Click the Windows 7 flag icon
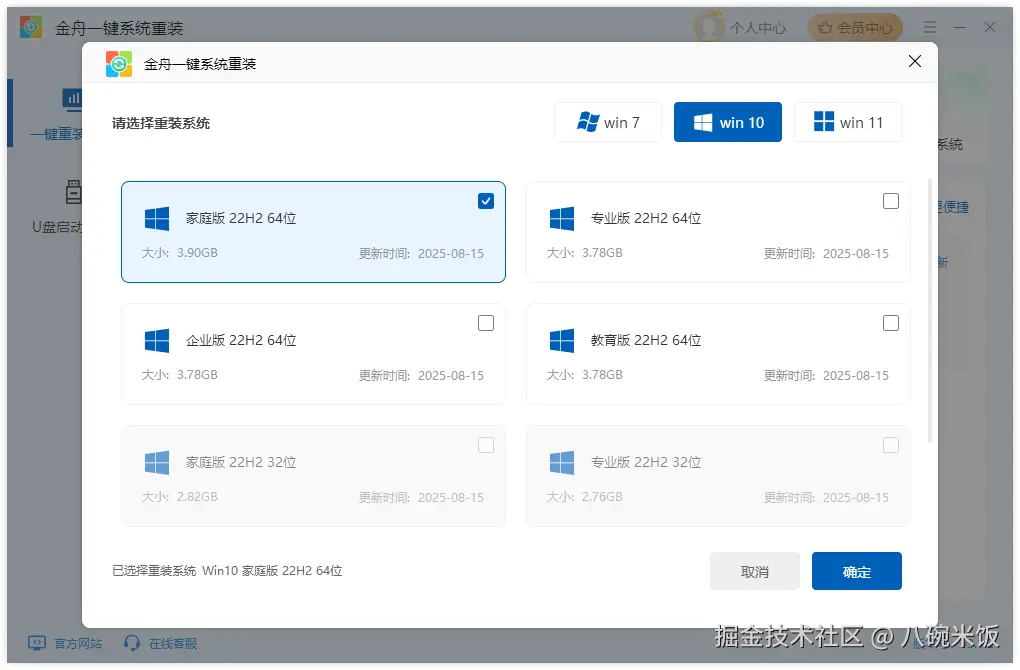 [587, 122]
